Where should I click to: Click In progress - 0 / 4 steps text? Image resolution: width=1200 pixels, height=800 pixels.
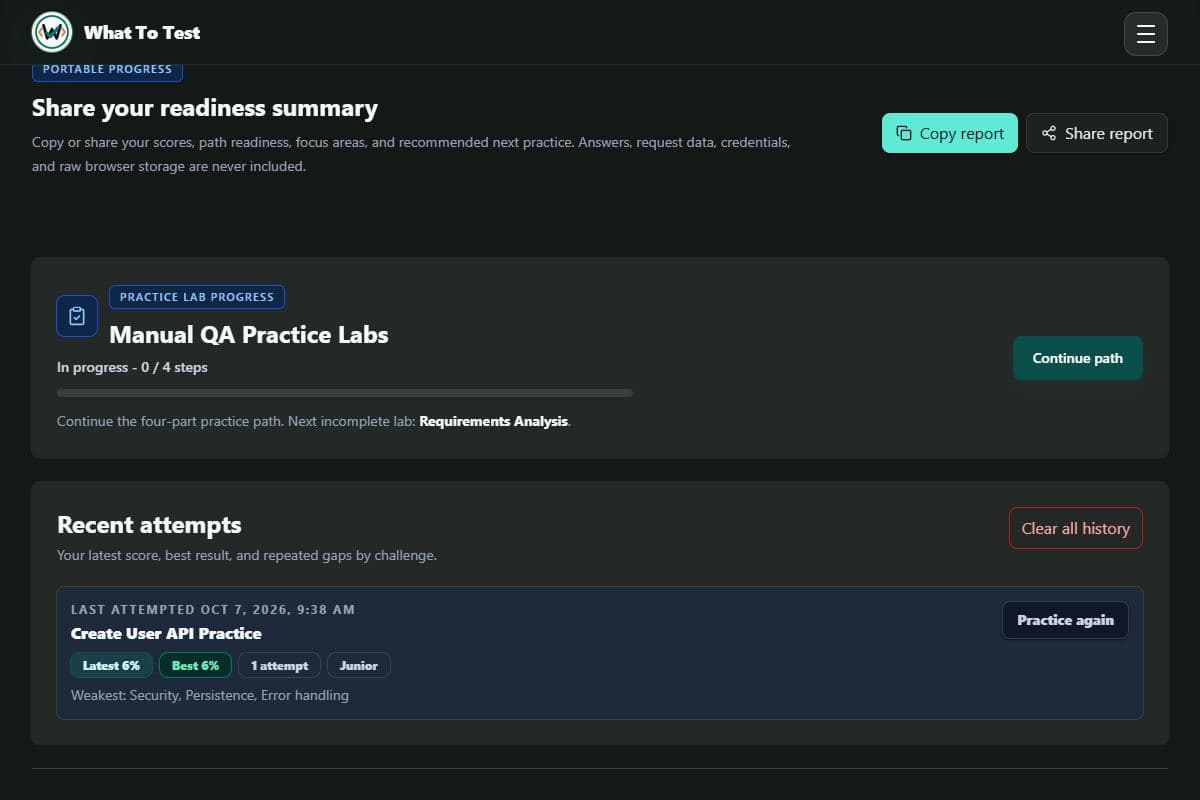click(132, 367)
